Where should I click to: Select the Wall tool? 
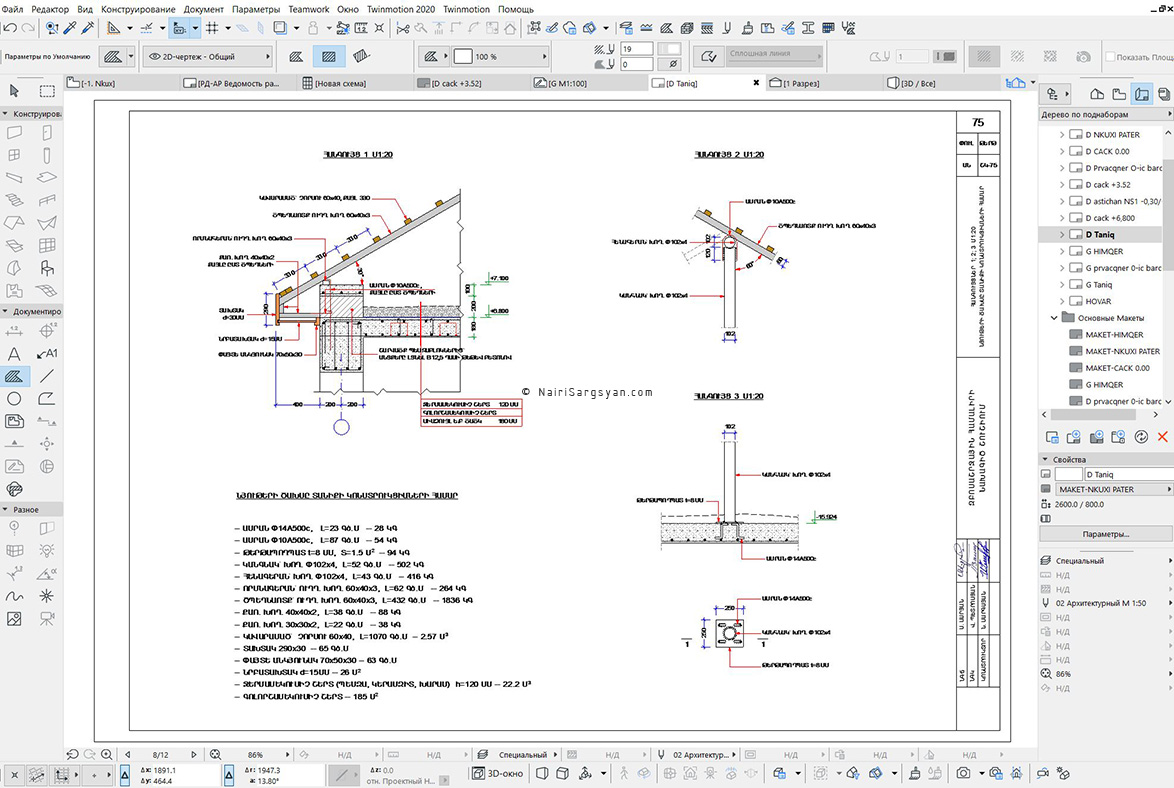point(14,133)
